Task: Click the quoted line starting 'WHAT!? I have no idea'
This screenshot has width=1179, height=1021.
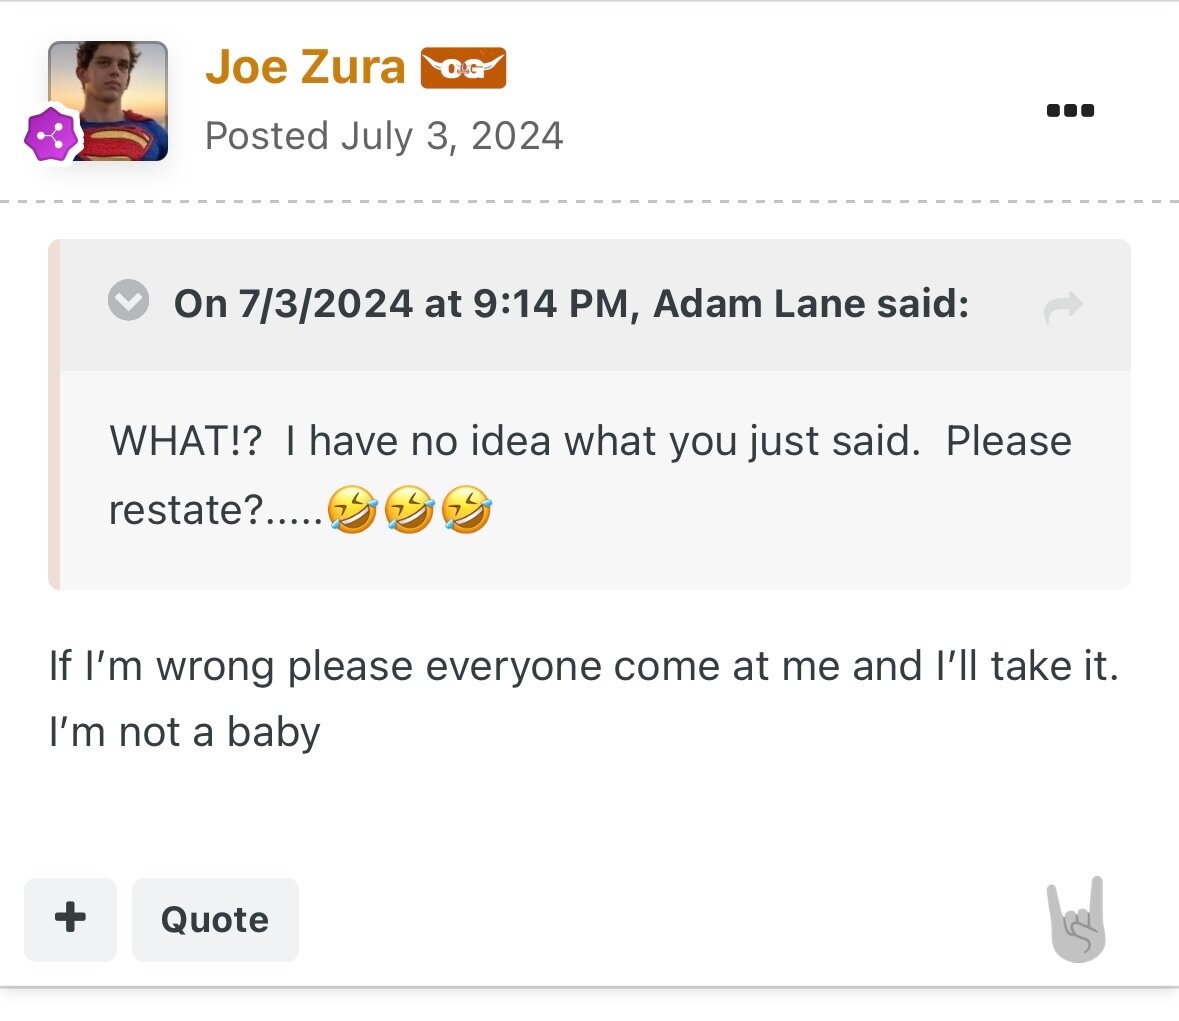Action: (x=590, y=441)
